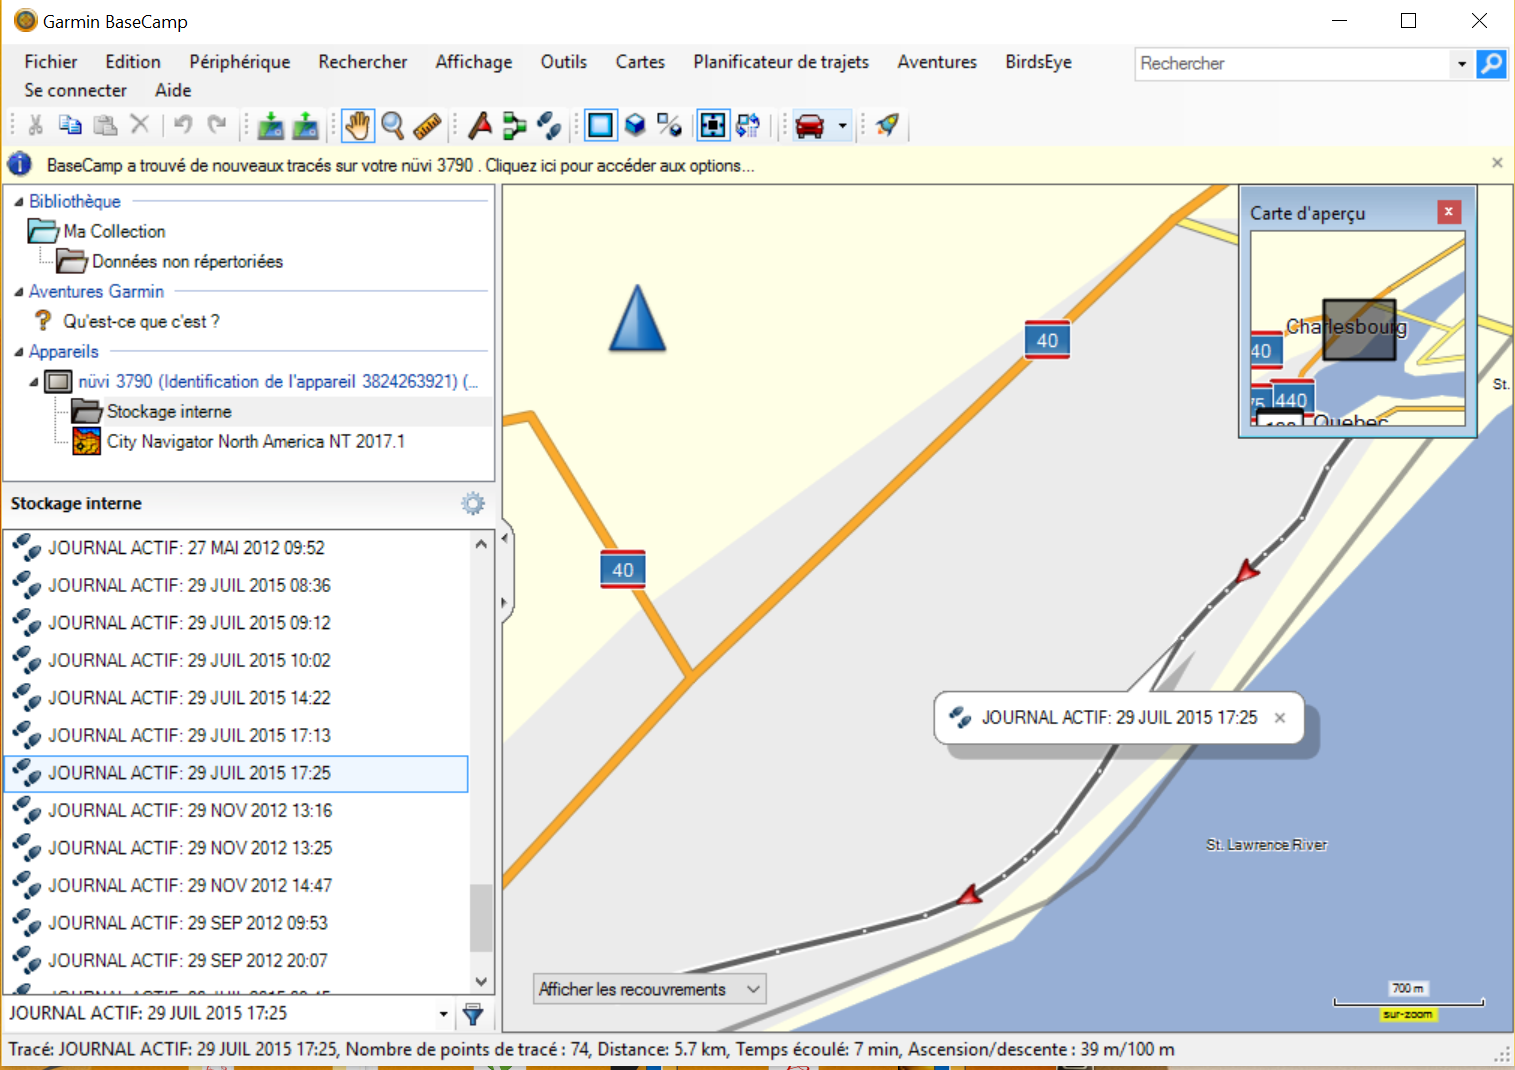Open the Périphérique menu

click(240, 62)
